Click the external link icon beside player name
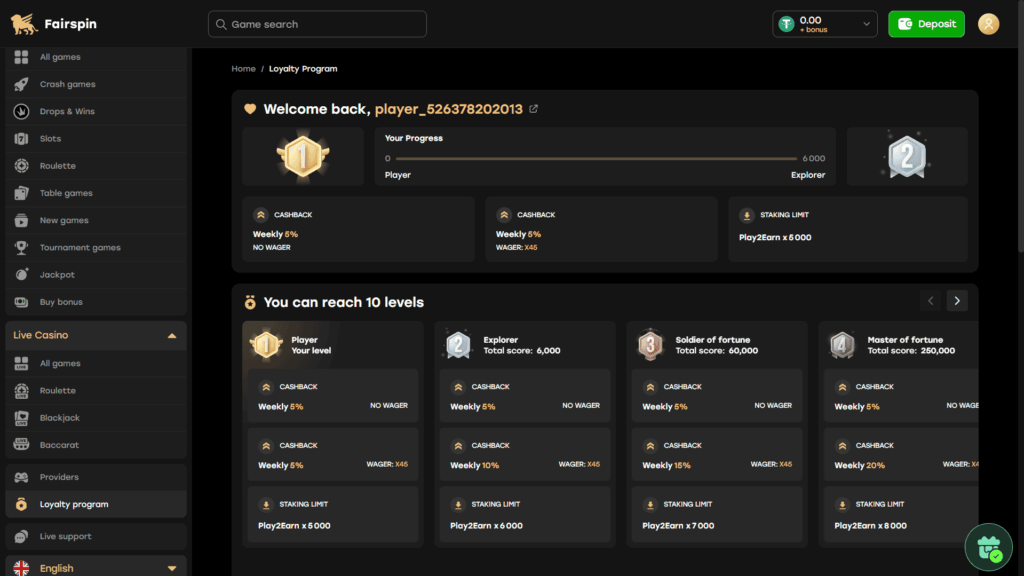The width and height of the screenshot is (1024, 576). pyautogui.click(x=533, y=109)
